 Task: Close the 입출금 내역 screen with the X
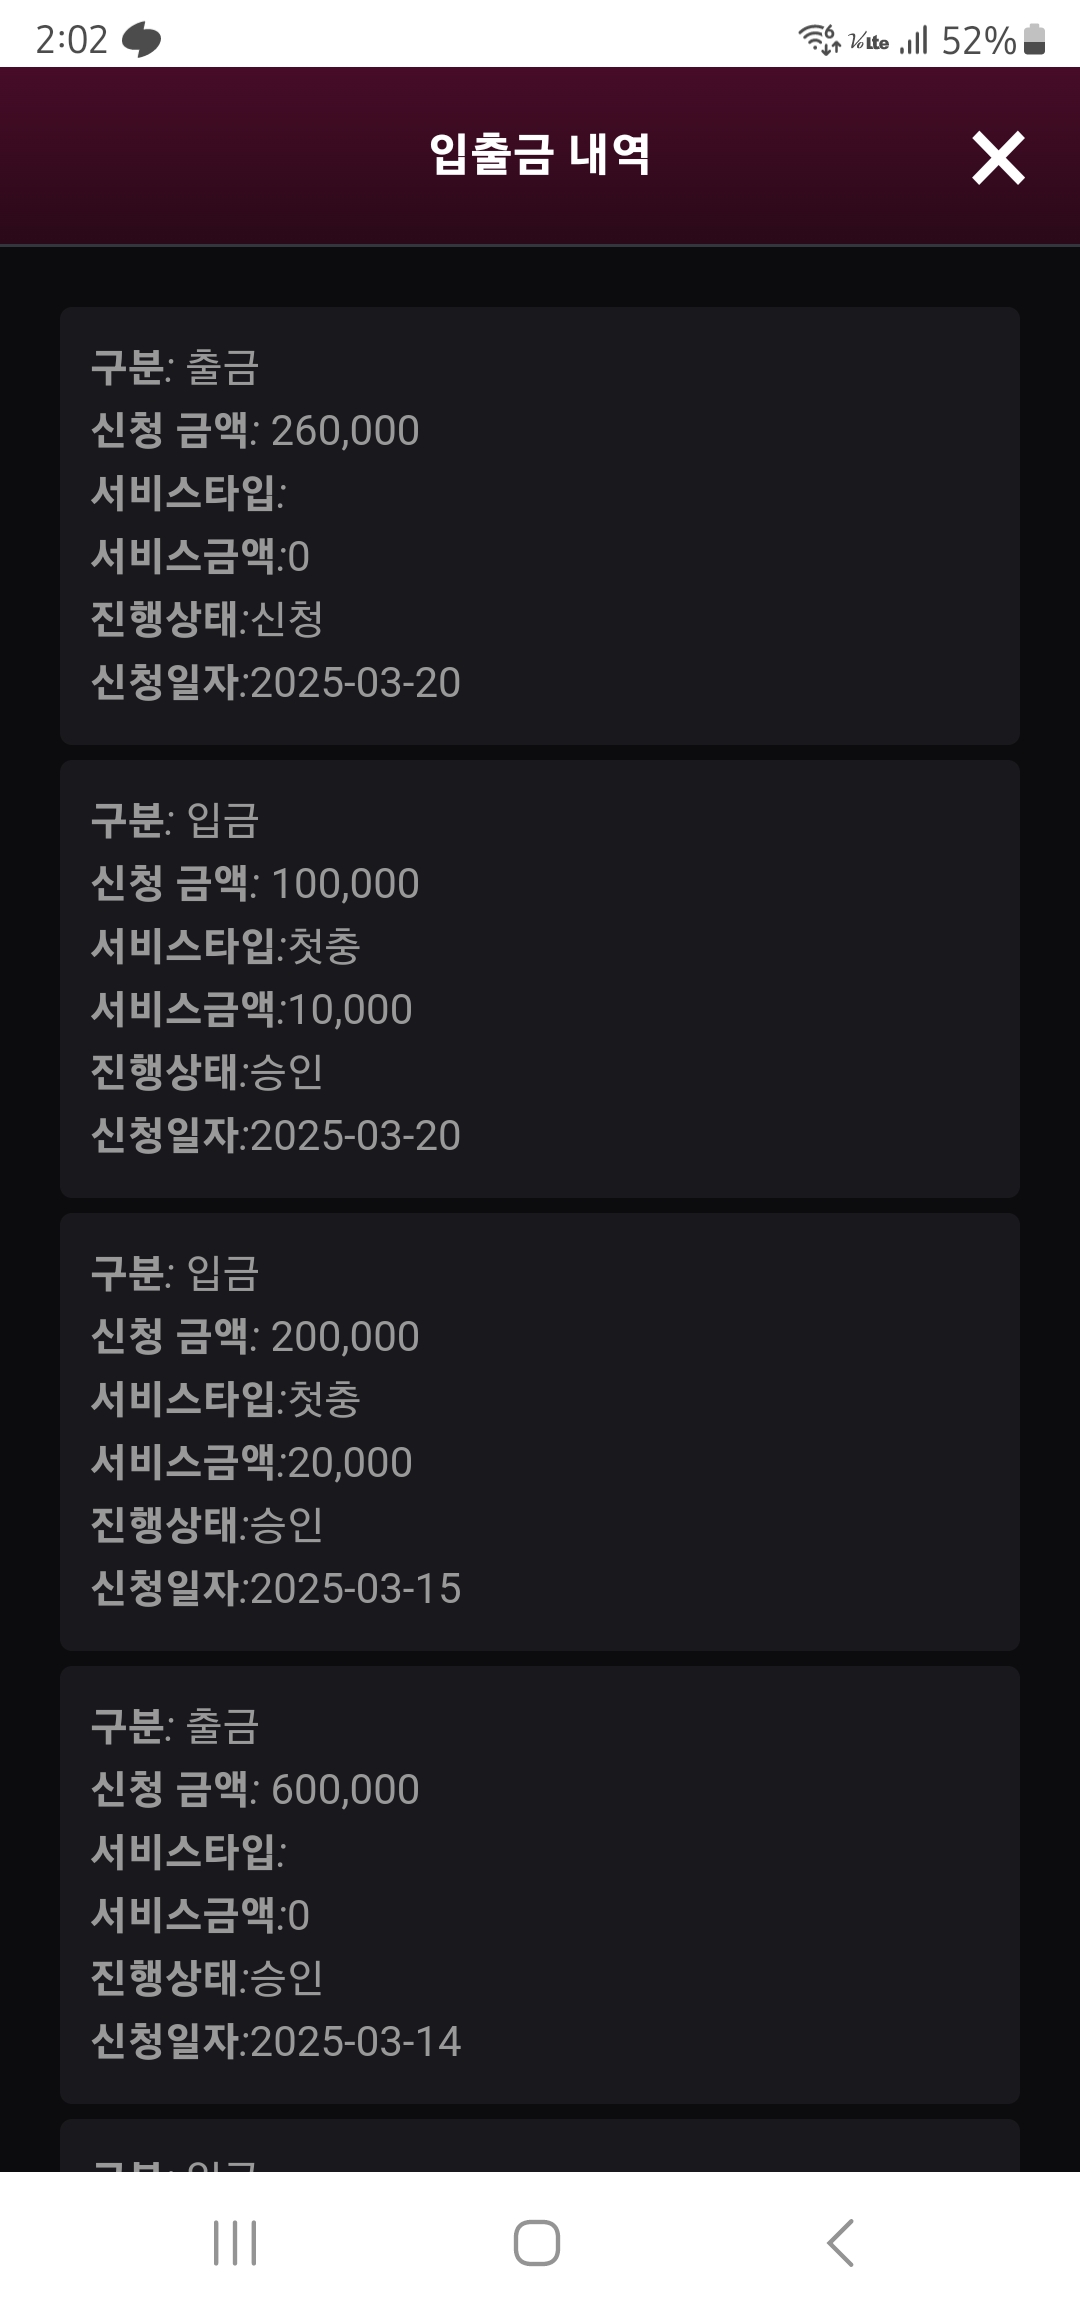998,158
